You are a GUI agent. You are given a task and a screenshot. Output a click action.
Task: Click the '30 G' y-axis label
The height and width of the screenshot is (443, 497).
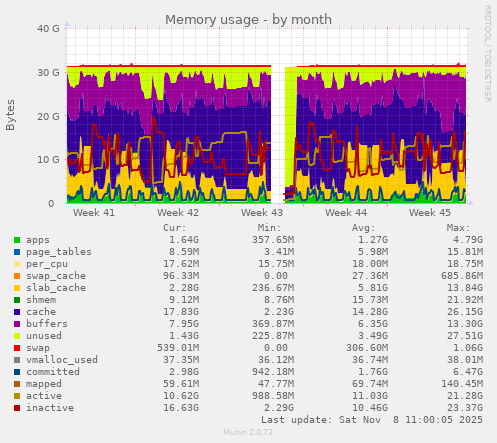click(48, 72)
